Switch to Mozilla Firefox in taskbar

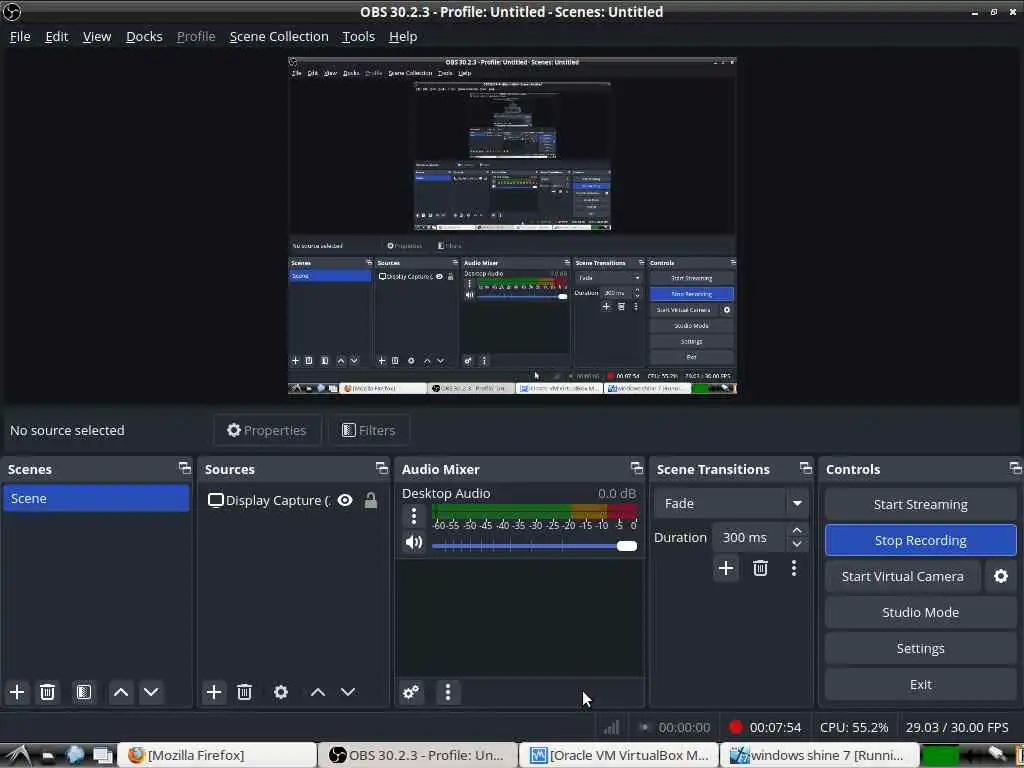(x=218, y=755)
